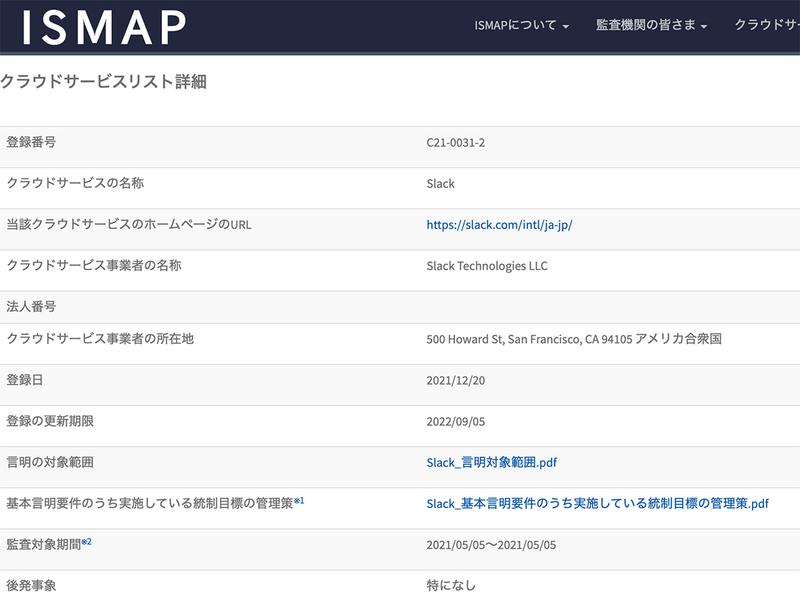The image size is (800, 600).
Task: Open the 監査機関の皆さま dropdown menu
Action: tap(651, 25)
